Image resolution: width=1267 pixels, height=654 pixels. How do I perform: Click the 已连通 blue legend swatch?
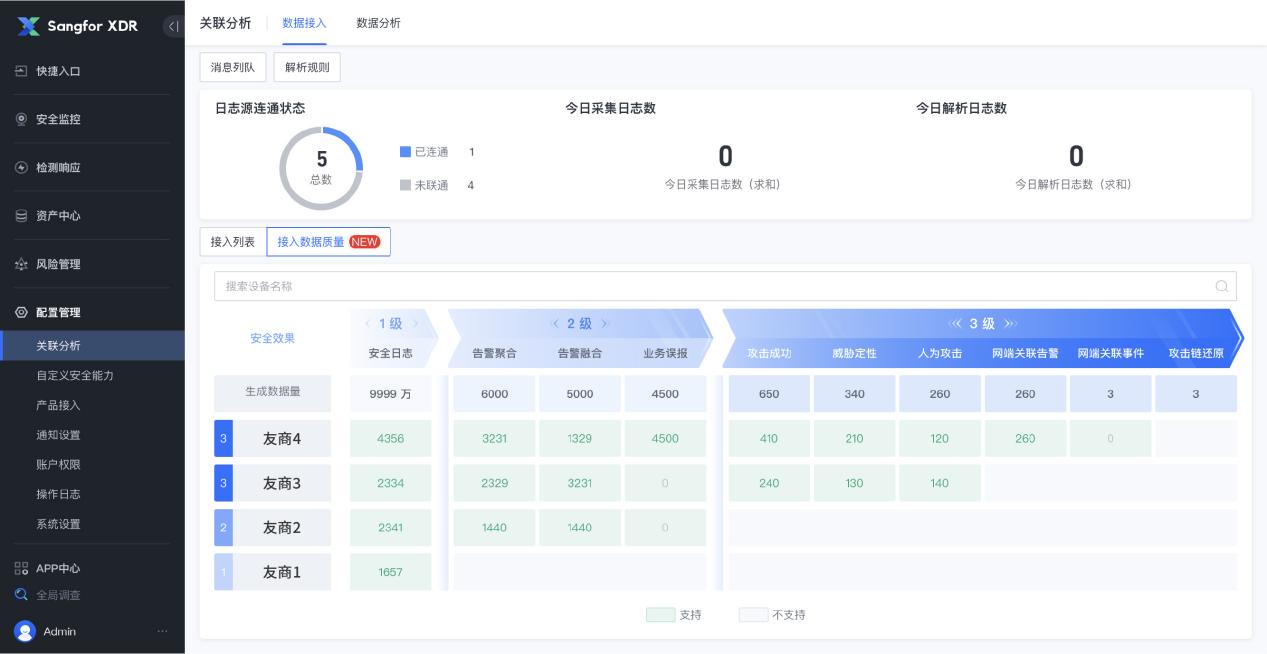(405, 152)
